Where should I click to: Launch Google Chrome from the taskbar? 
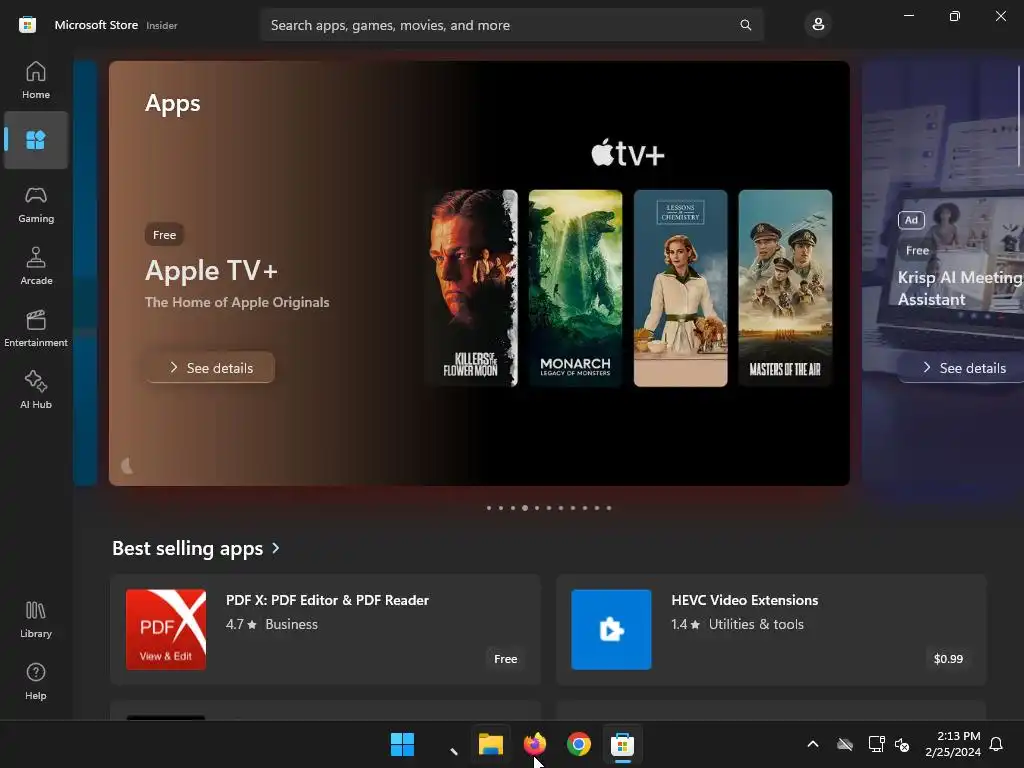click(579, 744)
